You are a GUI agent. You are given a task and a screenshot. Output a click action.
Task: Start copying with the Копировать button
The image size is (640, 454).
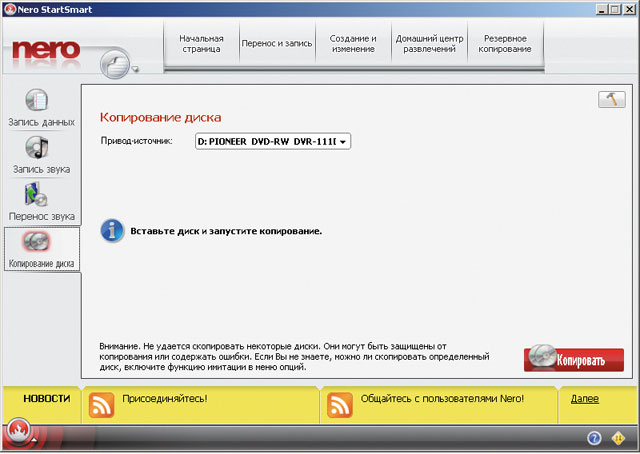point(574,359)
